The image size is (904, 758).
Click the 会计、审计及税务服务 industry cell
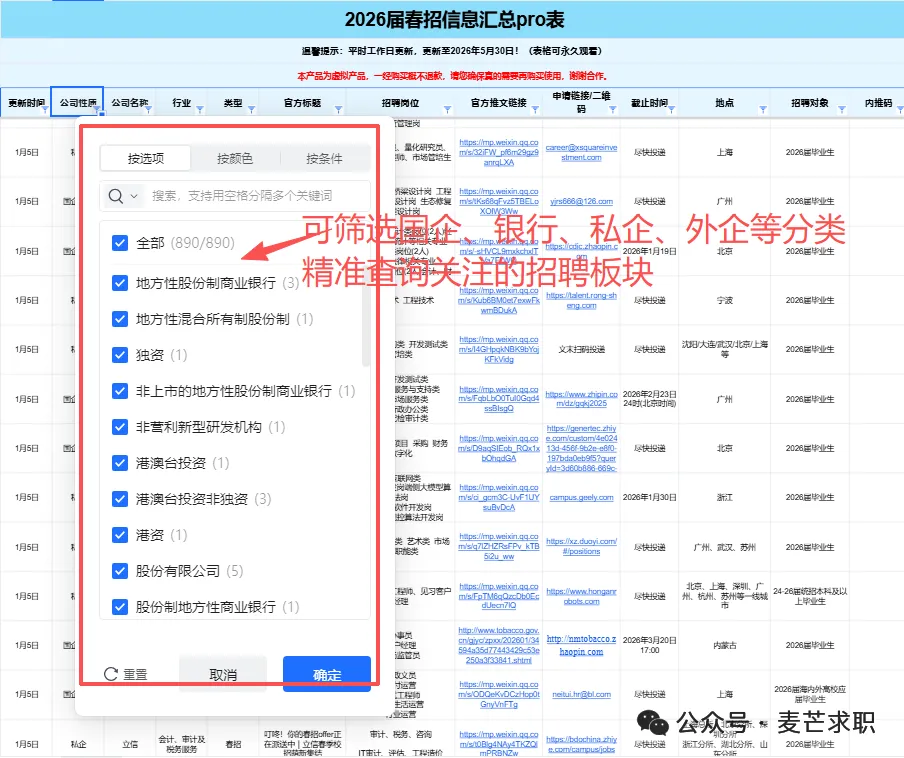point(181,744)
